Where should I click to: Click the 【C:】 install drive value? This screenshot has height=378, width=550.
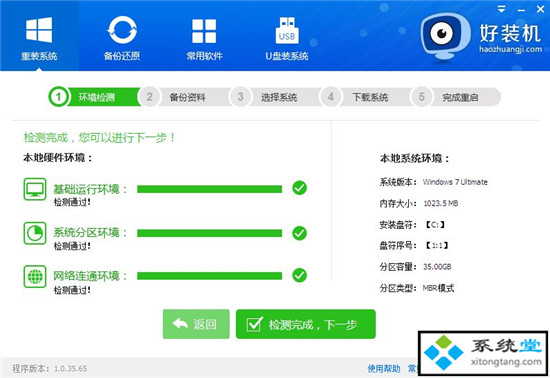[435, 225]
